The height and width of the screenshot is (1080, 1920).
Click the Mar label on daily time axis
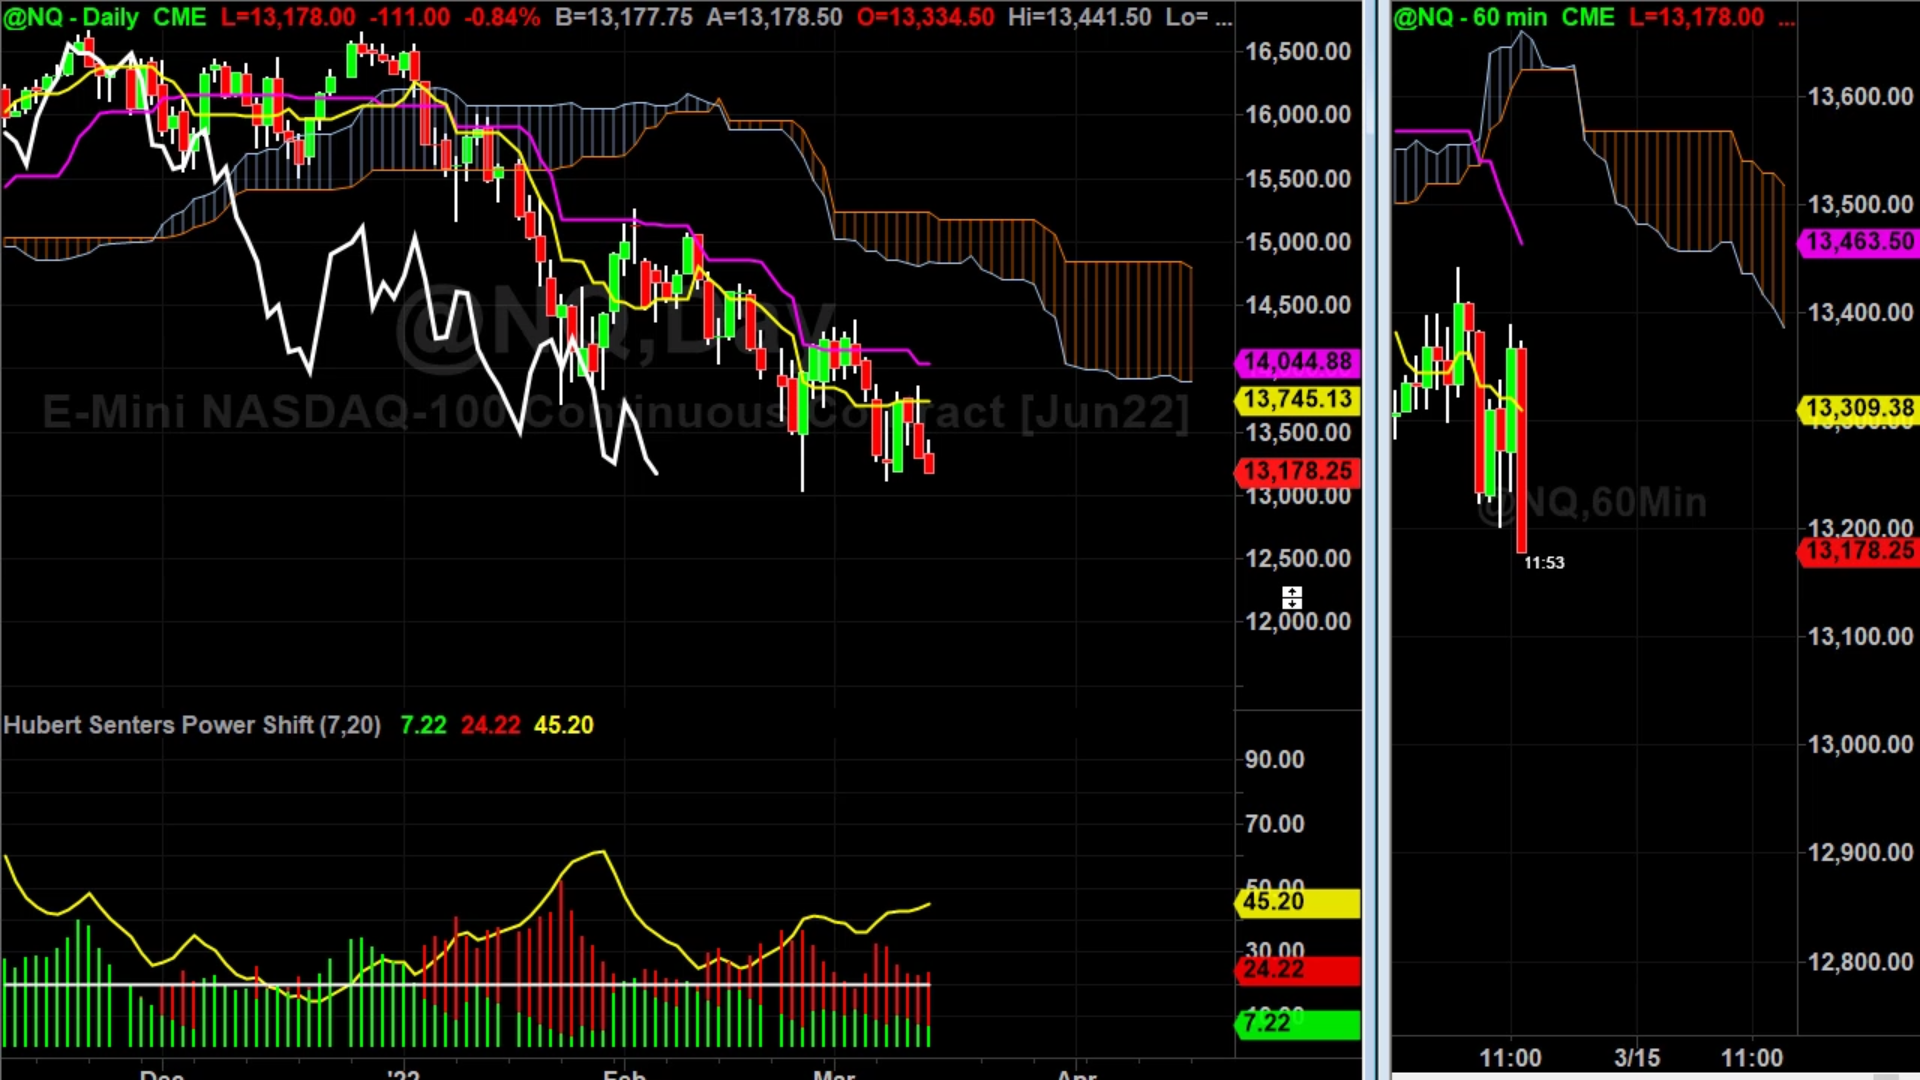834,1075
